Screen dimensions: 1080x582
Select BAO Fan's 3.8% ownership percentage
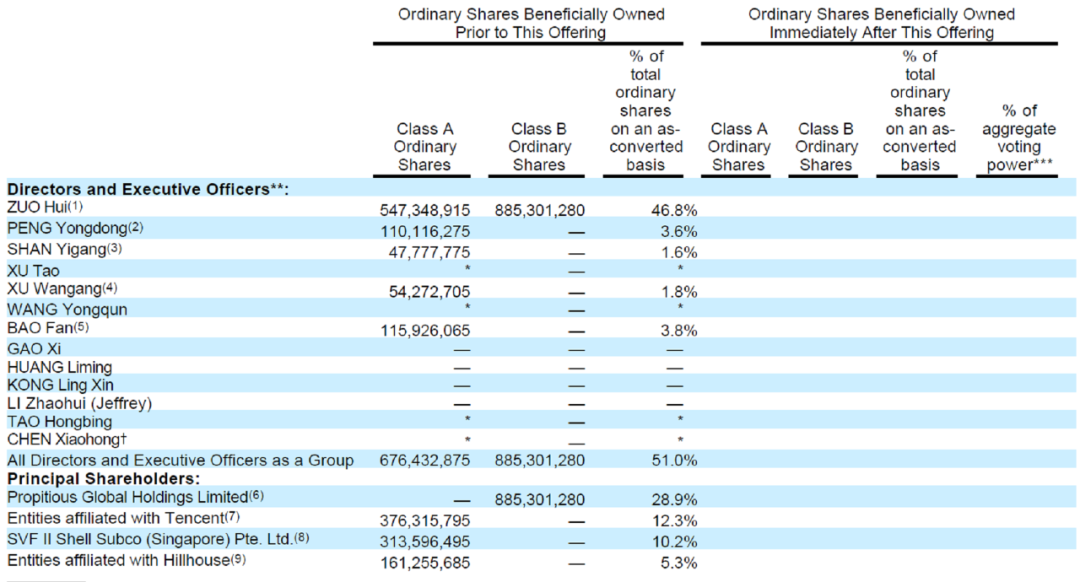click(x=679, y=331)
